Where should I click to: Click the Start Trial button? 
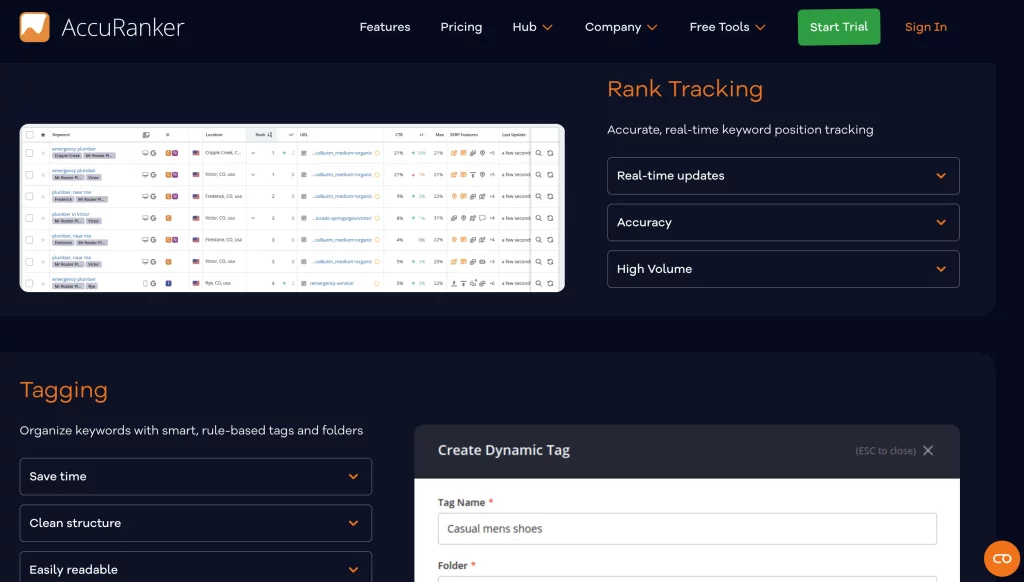[839, 27]
